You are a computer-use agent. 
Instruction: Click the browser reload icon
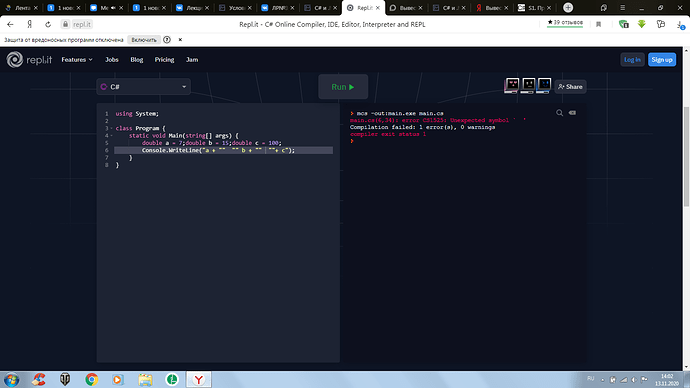[48, 24]
